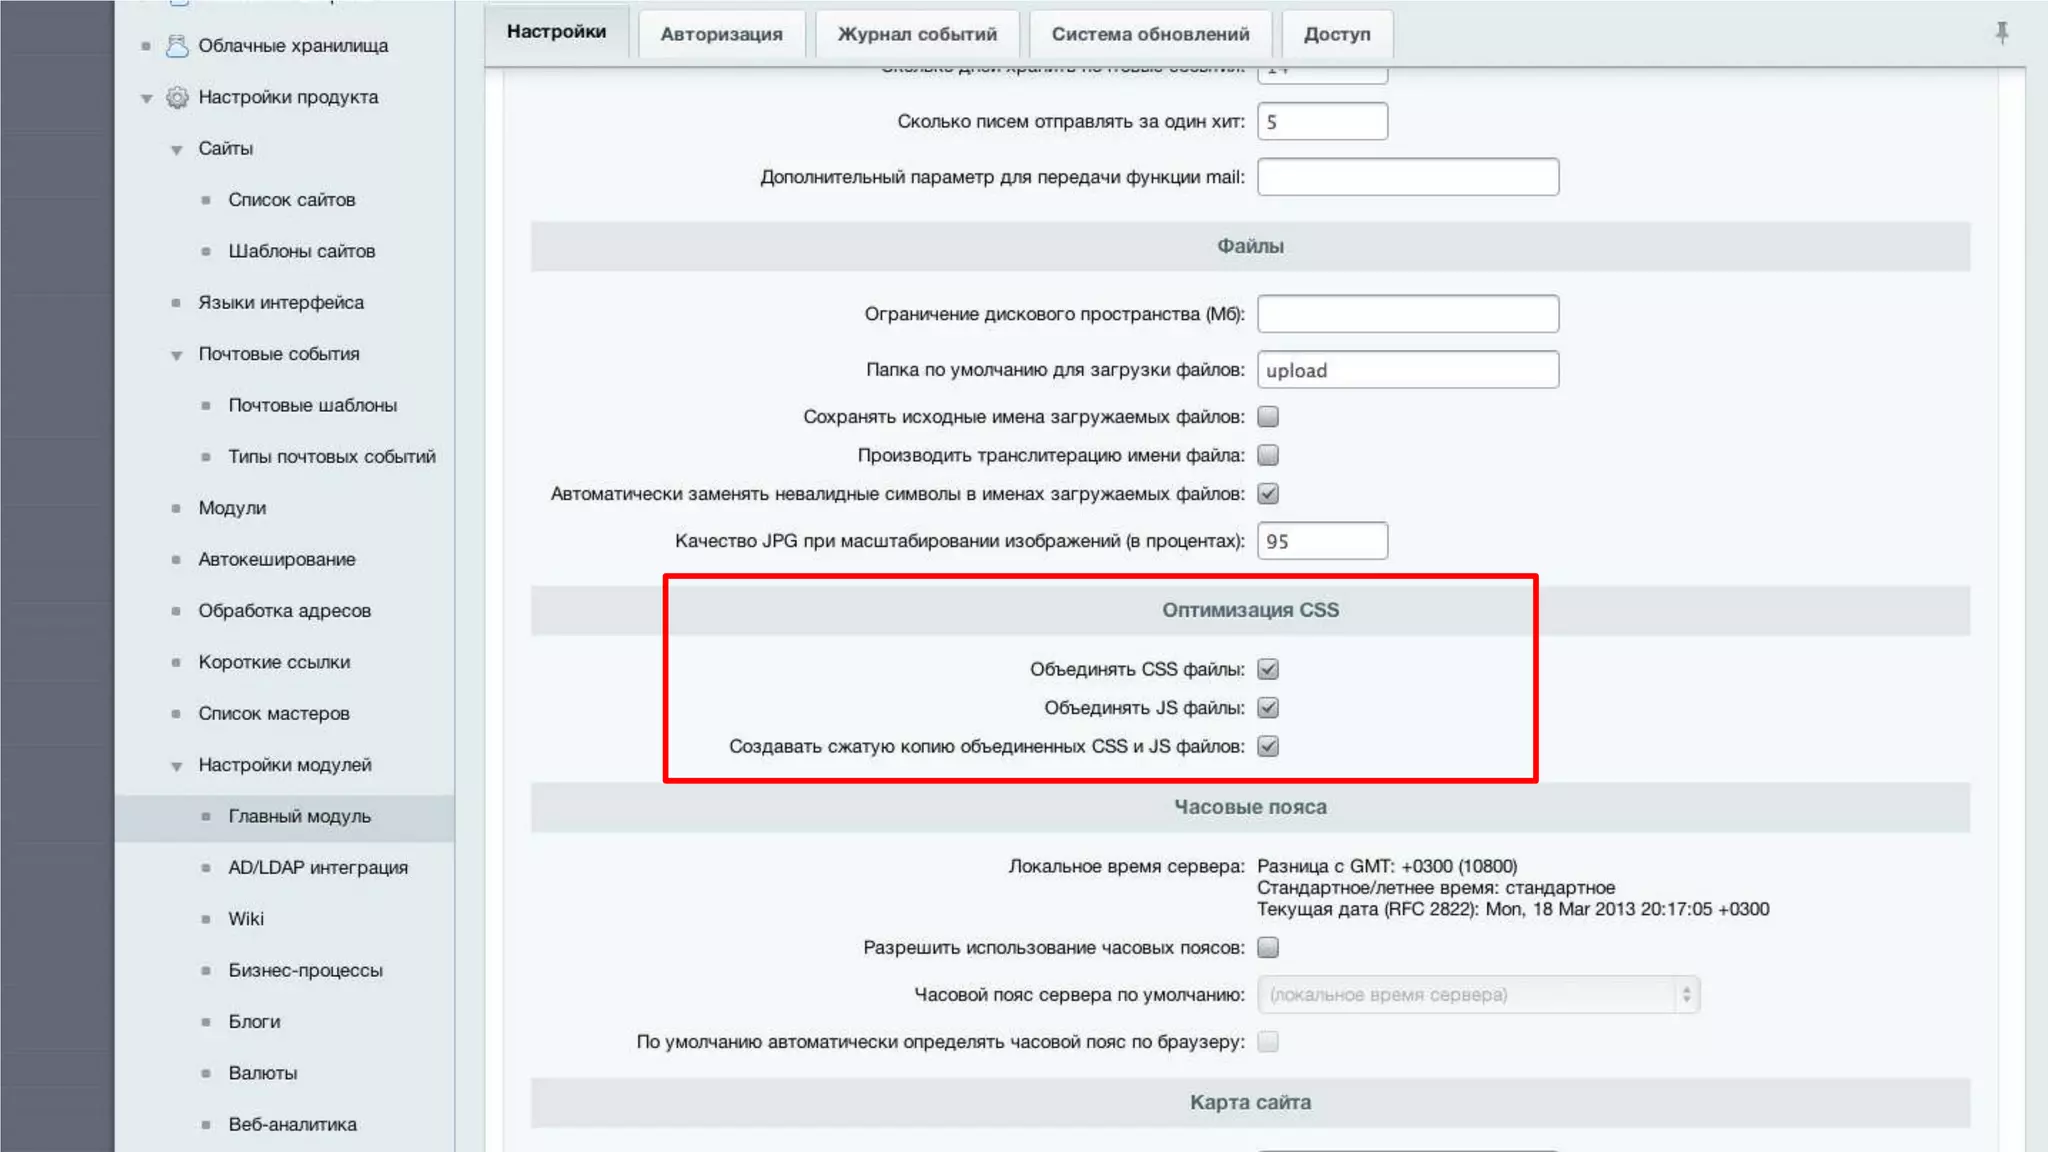The width and height of the screenshot is (2048, 1152).
Task: Enable saving original uploaded file names
Action: 1268,416
